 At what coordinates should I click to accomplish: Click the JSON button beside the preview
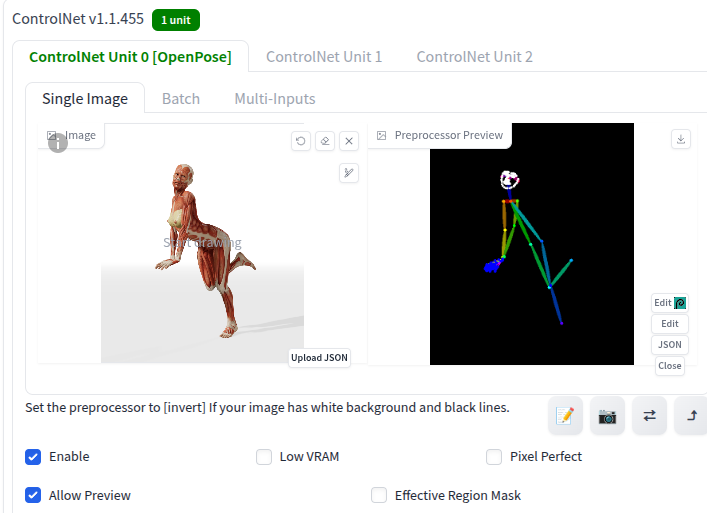point(670,345)
